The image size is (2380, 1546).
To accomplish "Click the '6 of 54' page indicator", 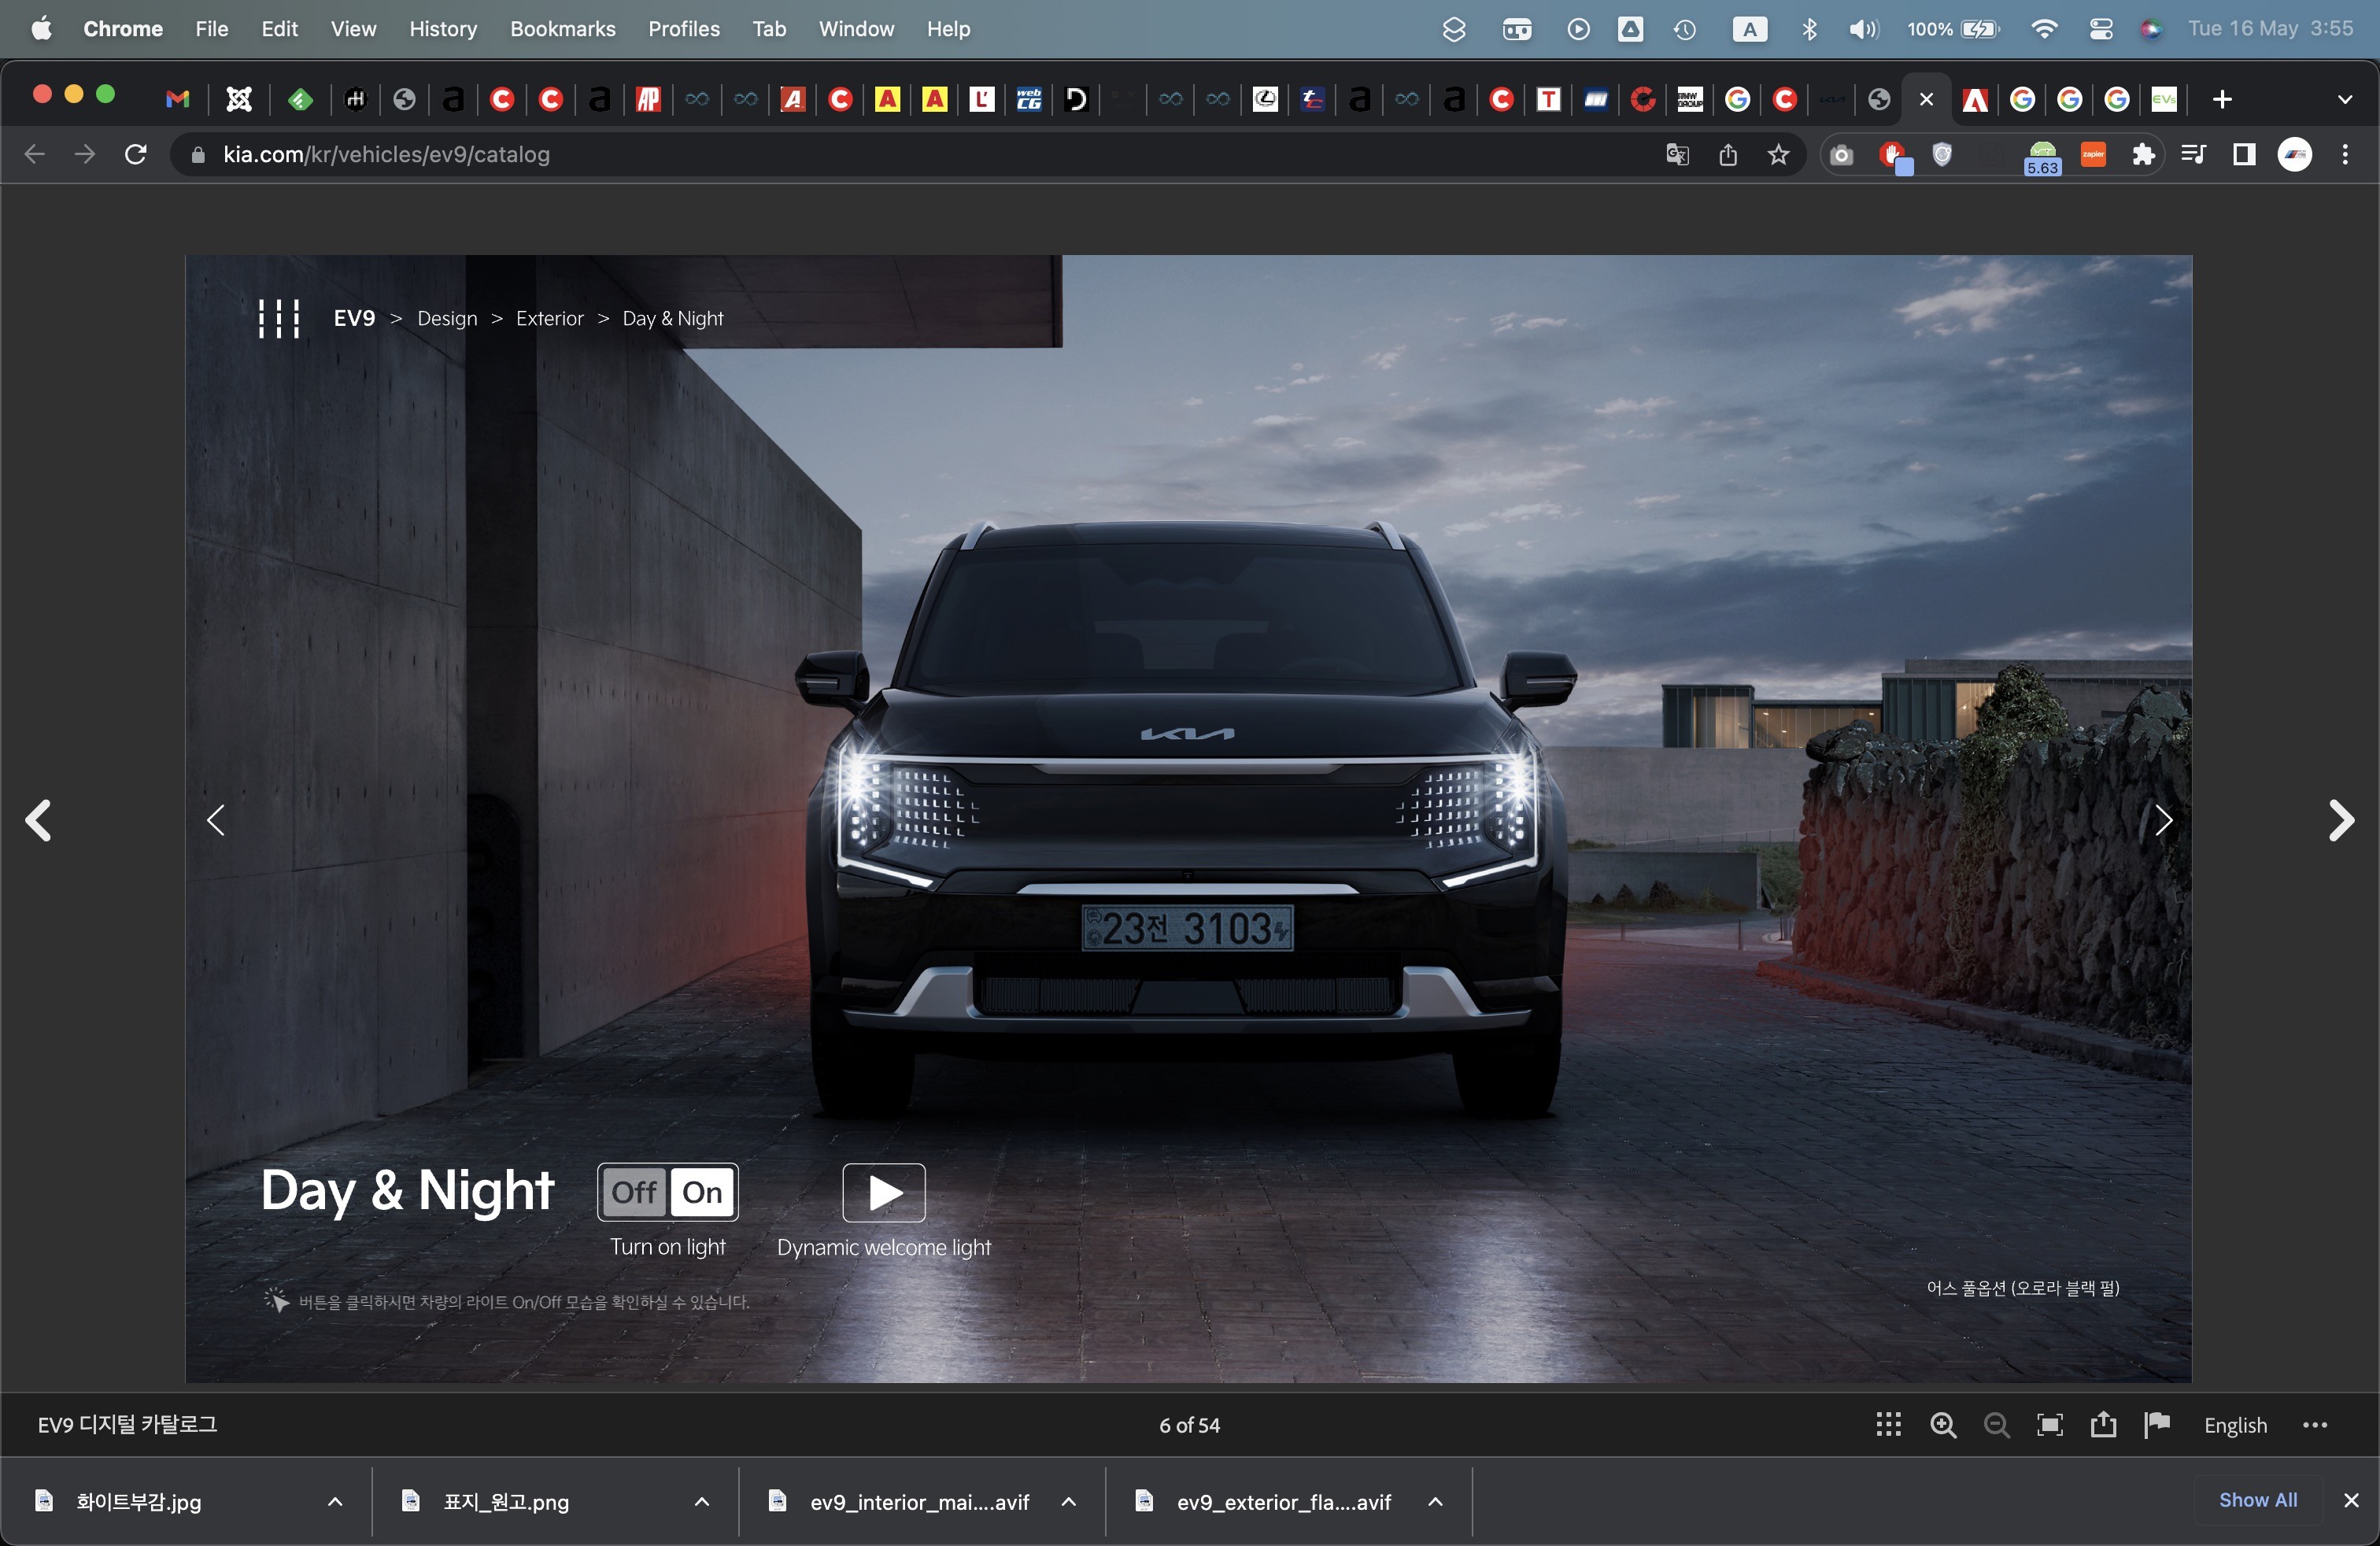I will click(1189, 1425).
